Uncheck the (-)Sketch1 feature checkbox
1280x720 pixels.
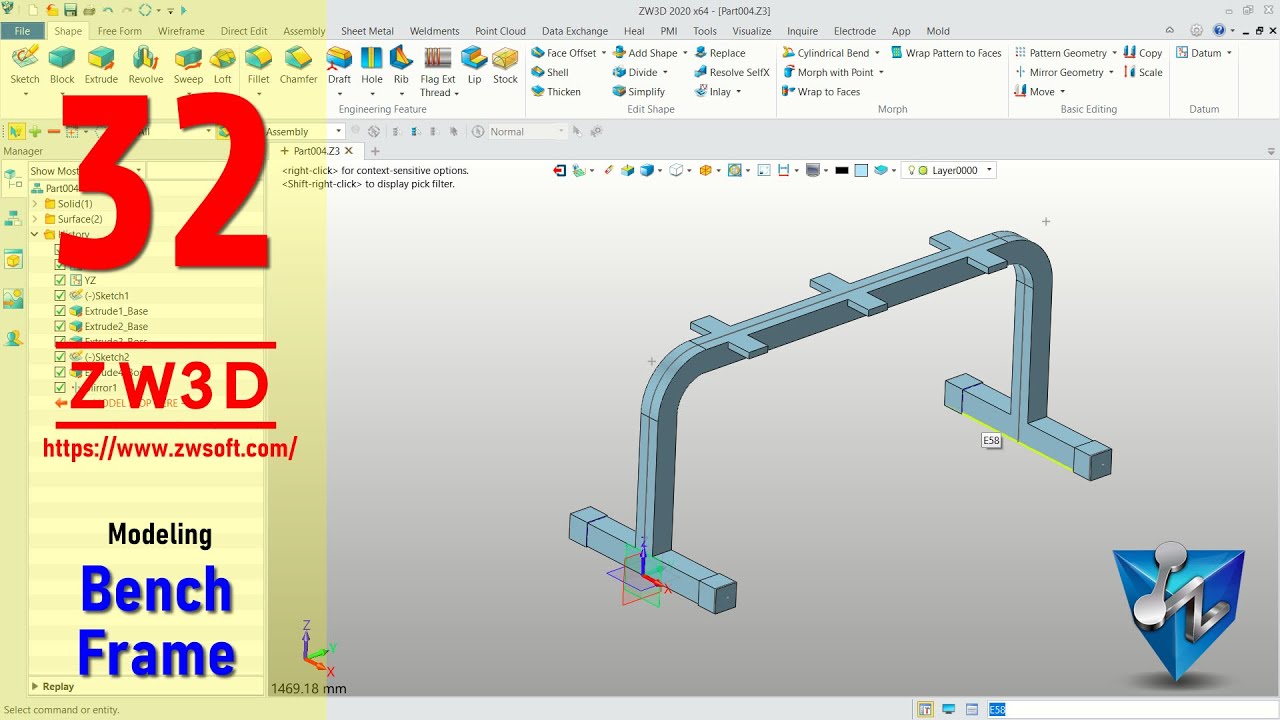click(x=60, y=296)
